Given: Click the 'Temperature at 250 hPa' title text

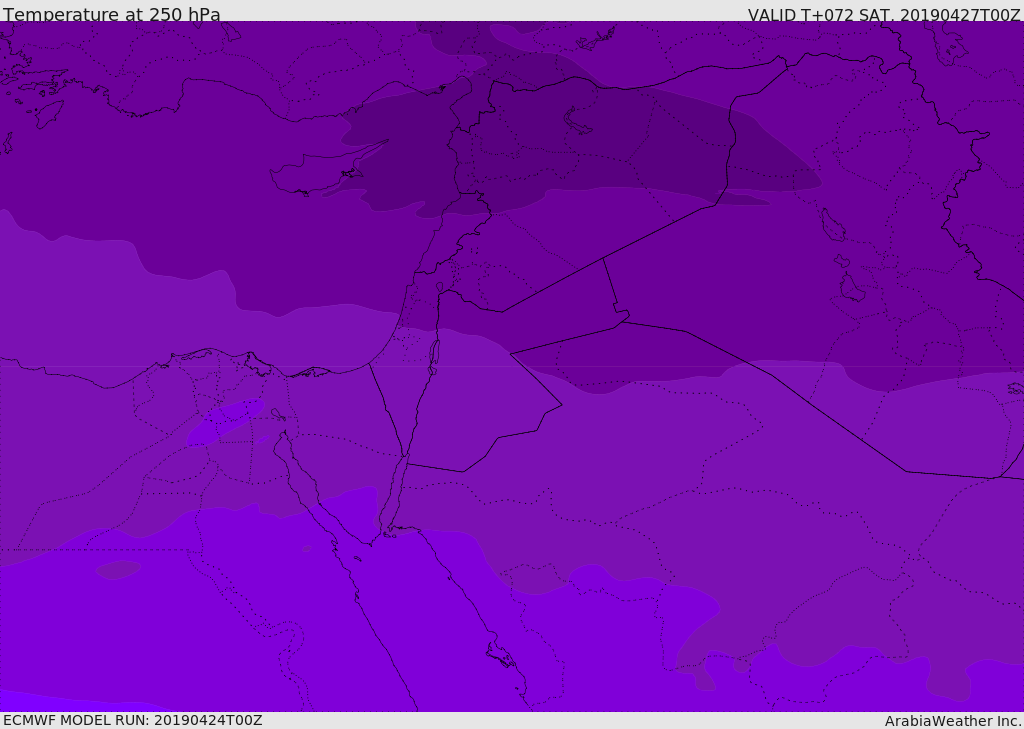Looking at the screenshot, I should pyautogui.click(x=112, y=14).
